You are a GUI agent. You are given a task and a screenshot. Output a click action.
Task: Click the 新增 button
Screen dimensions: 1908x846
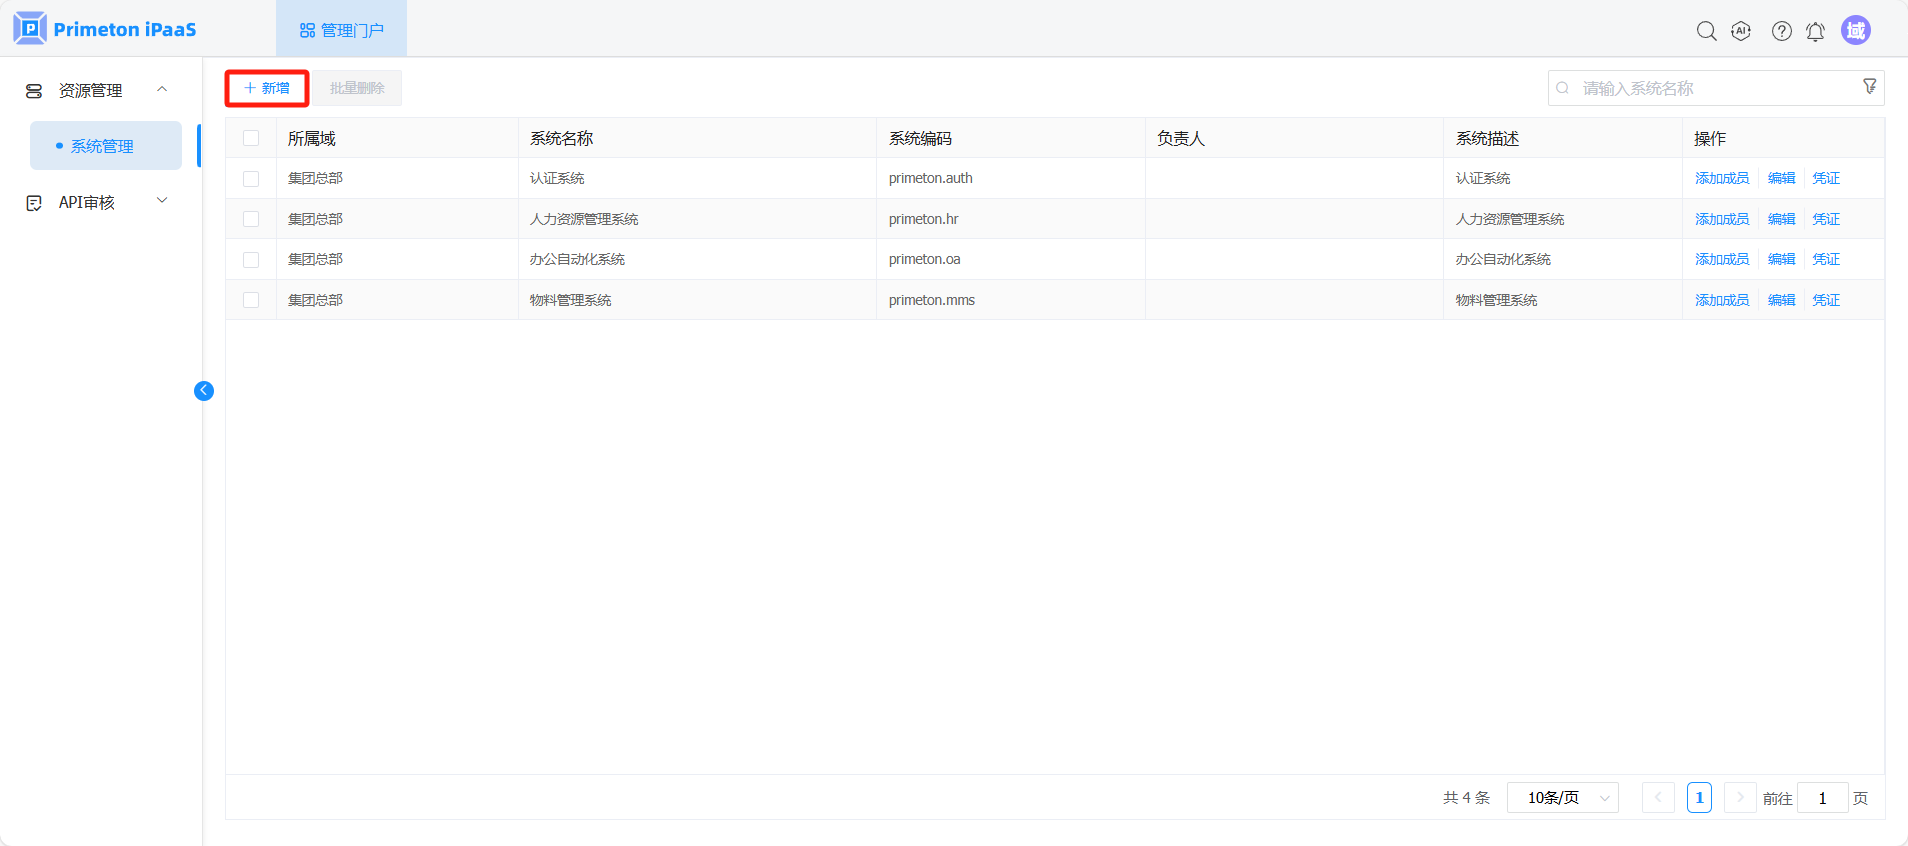267,88
